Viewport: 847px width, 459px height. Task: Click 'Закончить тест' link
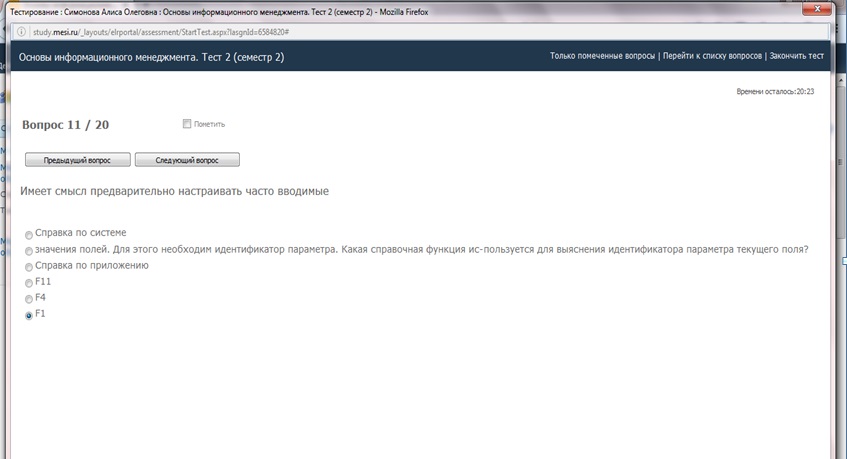(x=796, y=56)
